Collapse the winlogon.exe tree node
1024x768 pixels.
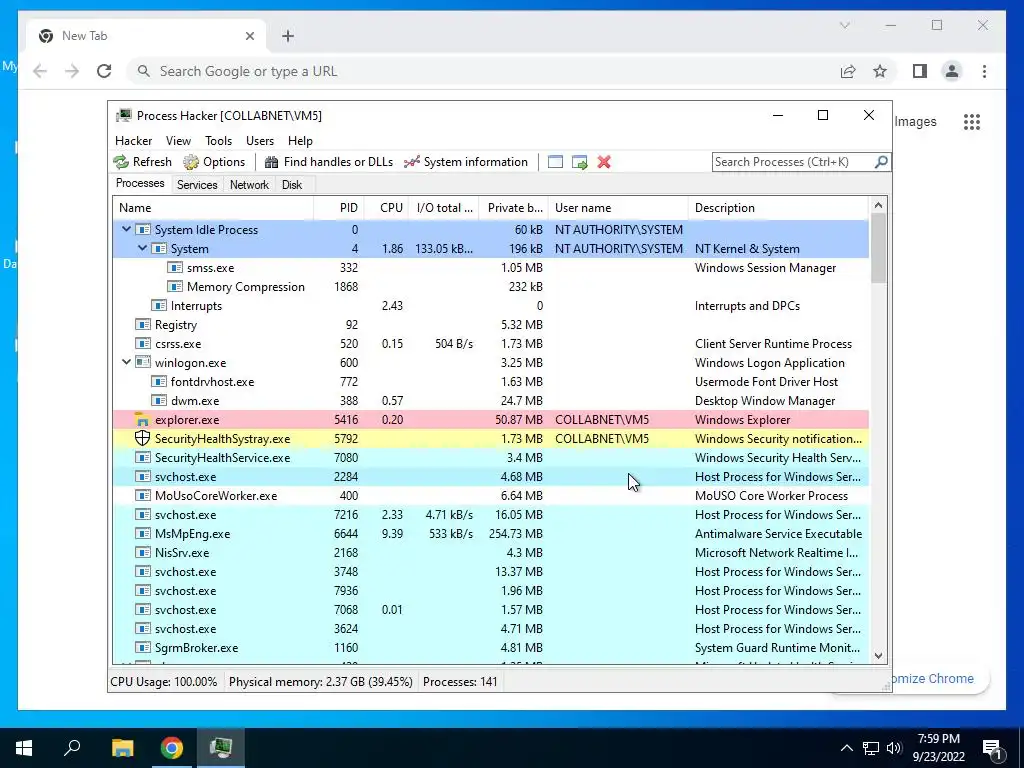click(126, 362)
